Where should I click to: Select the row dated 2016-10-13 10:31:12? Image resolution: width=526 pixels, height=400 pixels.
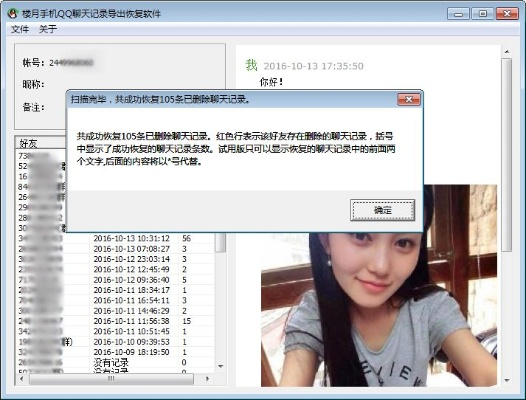pos(115,239)
